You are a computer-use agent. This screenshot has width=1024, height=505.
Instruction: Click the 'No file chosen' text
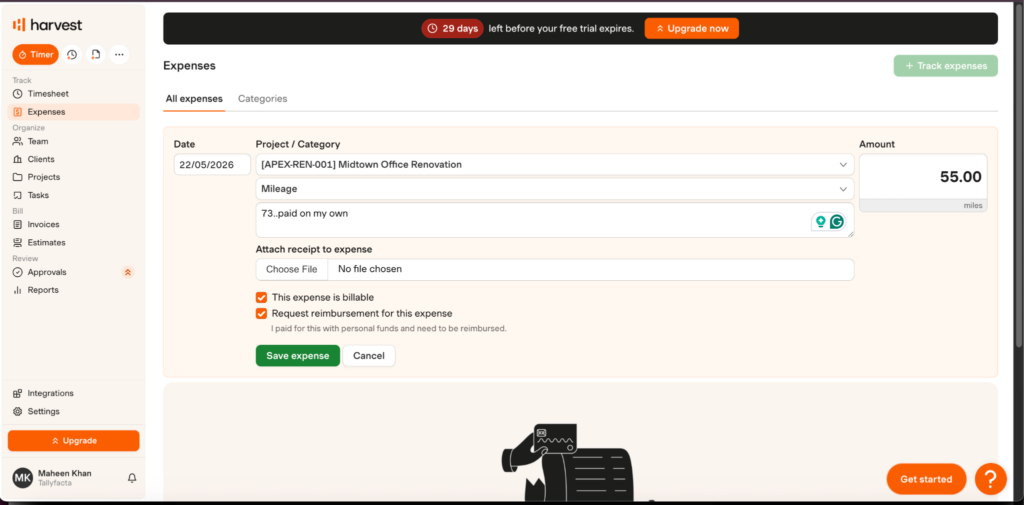(x=370, y=269)
